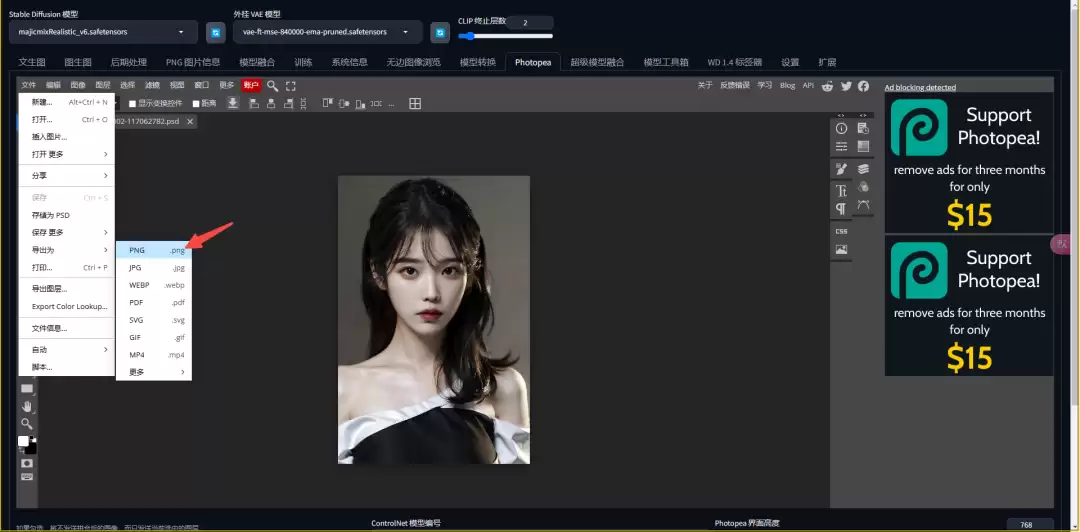Open the Paths panel icon
Image resolution: width=1080 pixels, height=532 pixels.
[x=863, y=205]
